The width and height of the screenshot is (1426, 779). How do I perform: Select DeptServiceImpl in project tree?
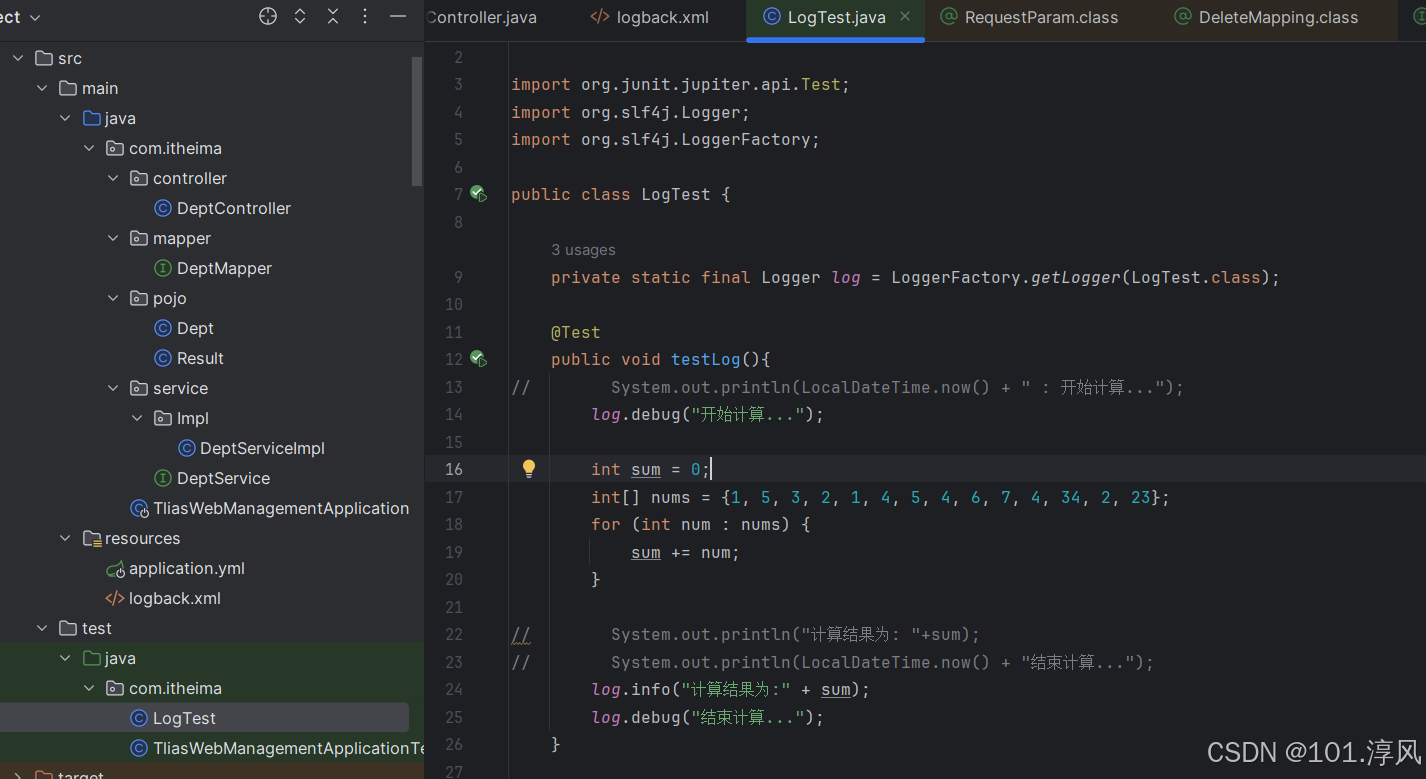coord(262,448)
